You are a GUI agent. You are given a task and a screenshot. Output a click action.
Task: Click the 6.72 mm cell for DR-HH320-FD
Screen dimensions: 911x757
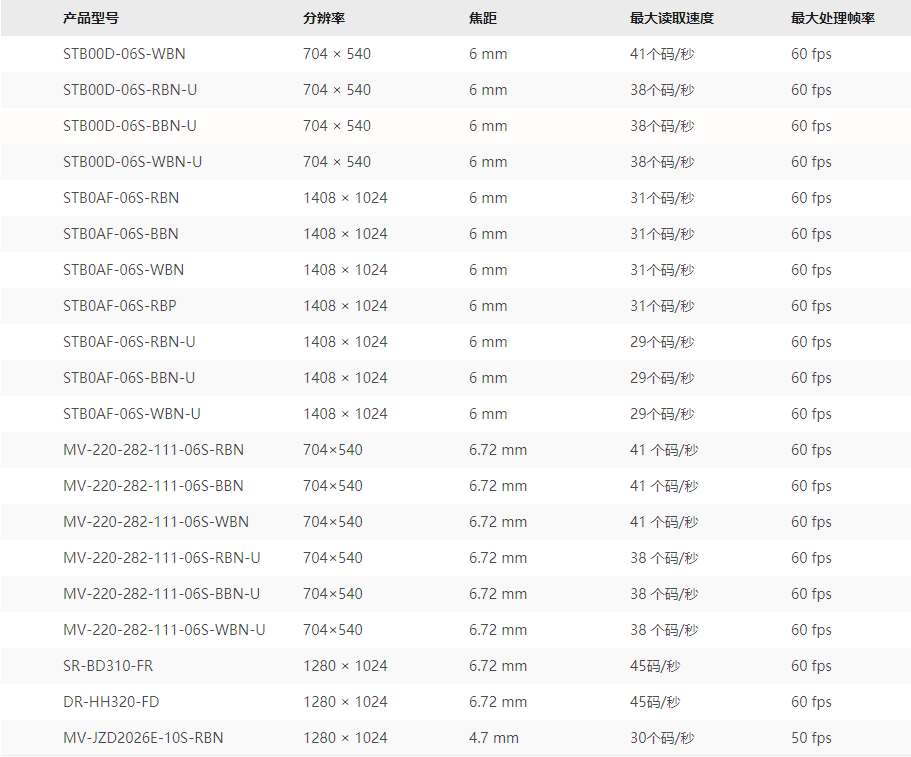pyautogui.click(x=498, y=702)
